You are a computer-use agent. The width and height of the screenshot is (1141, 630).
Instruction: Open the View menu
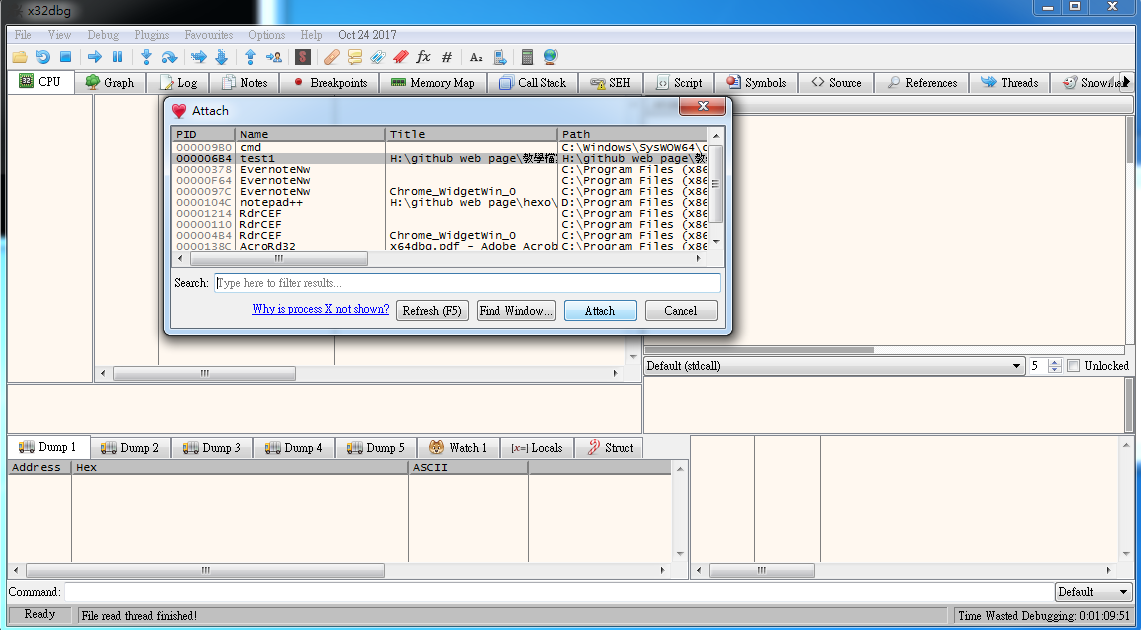click(x=60, y=35)
